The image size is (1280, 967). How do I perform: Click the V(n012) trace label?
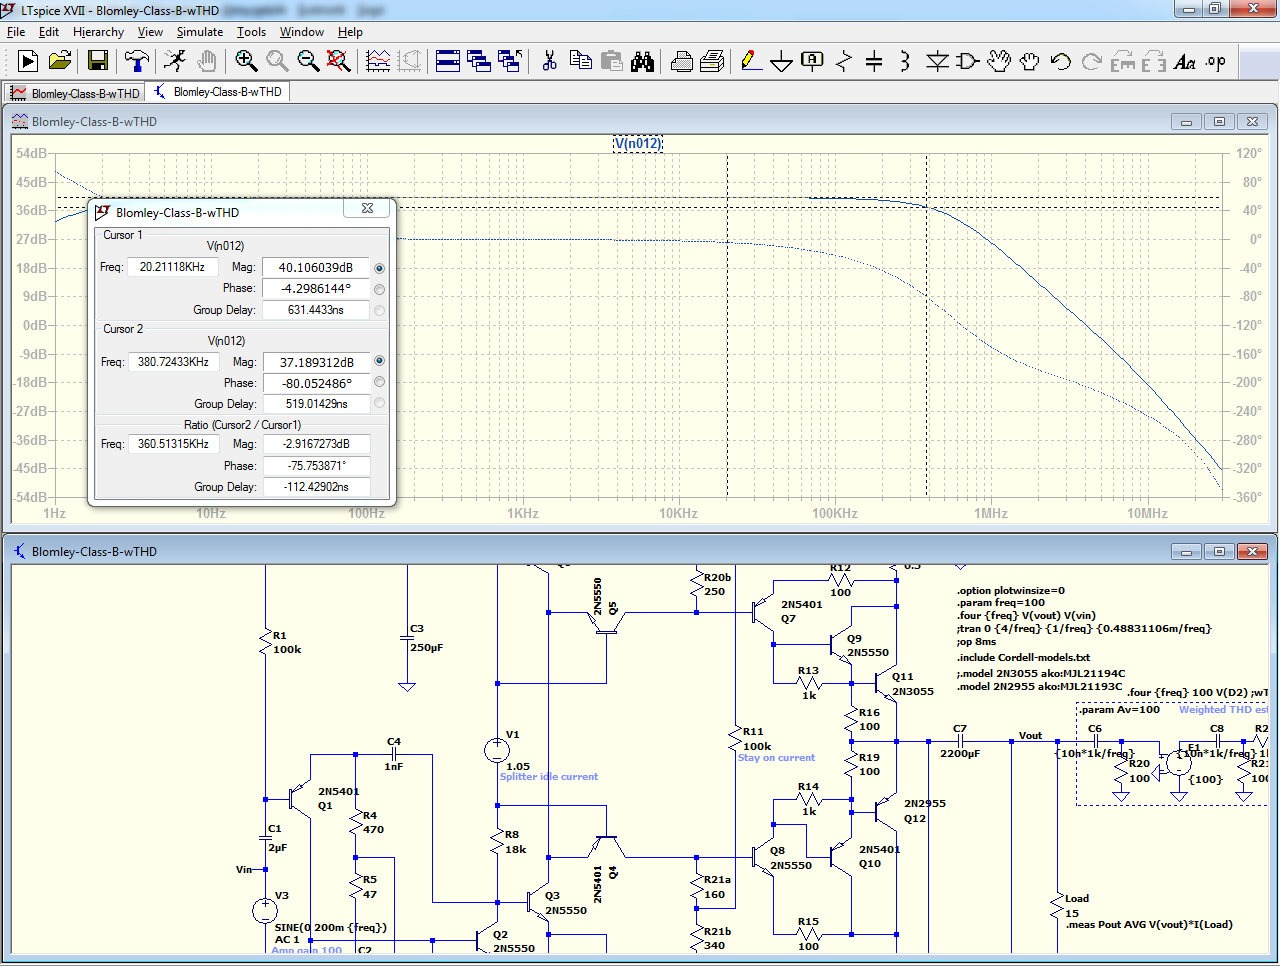638,143
